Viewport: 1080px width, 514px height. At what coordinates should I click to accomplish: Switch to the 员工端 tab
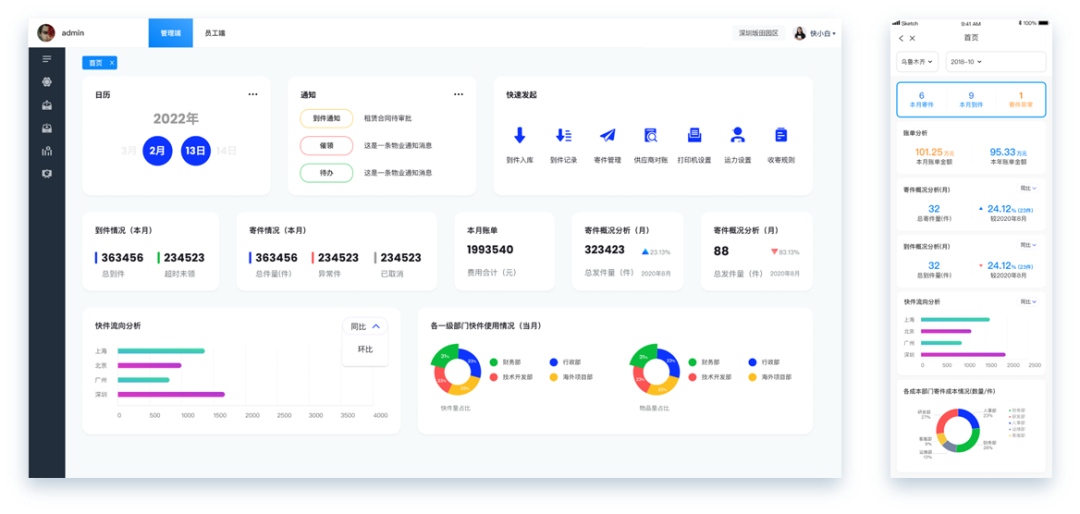(215, 33)
